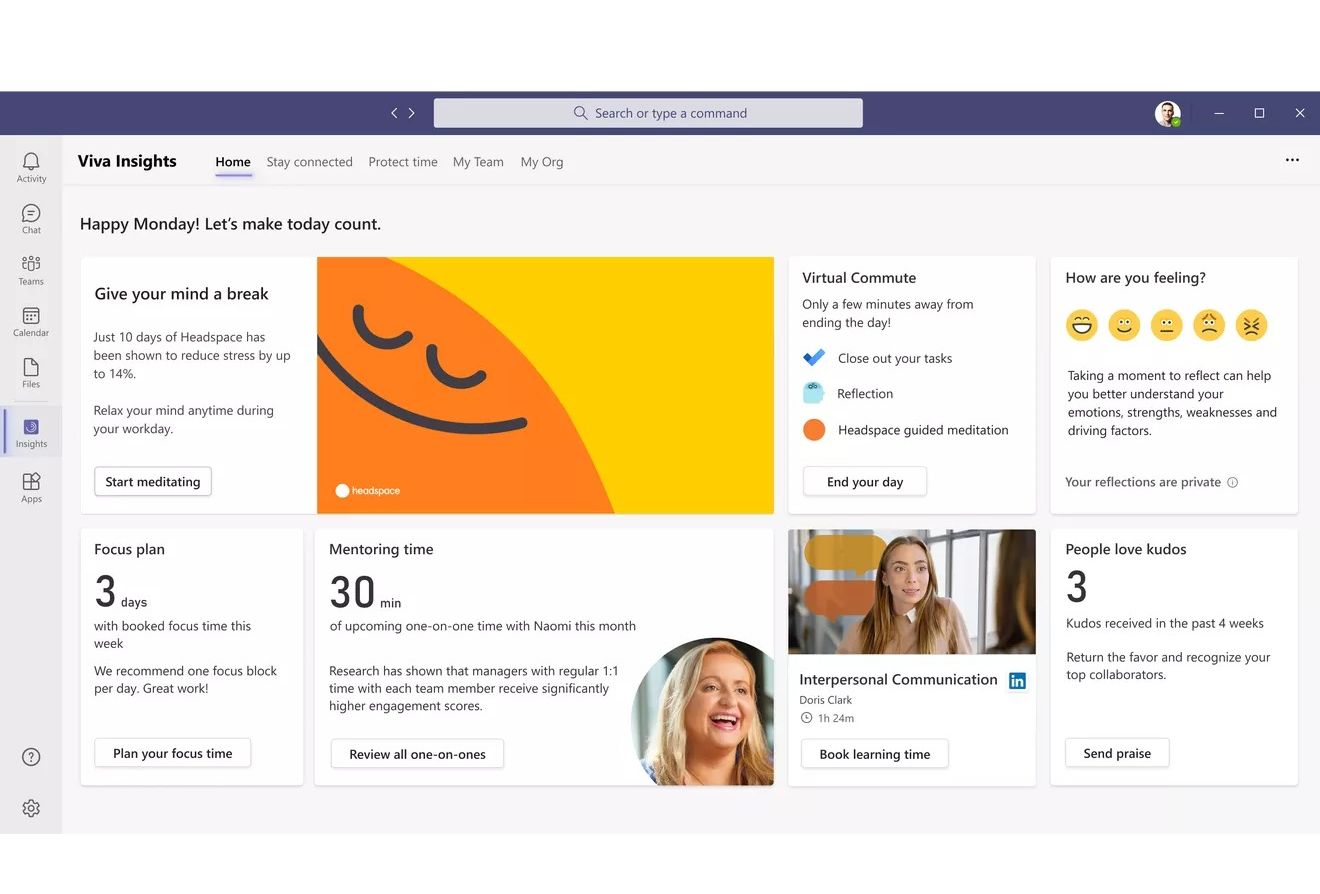This screenshot has height=894, width=1320.
Task: Open the Settings gear icon
Action: [x=31, y=808]
